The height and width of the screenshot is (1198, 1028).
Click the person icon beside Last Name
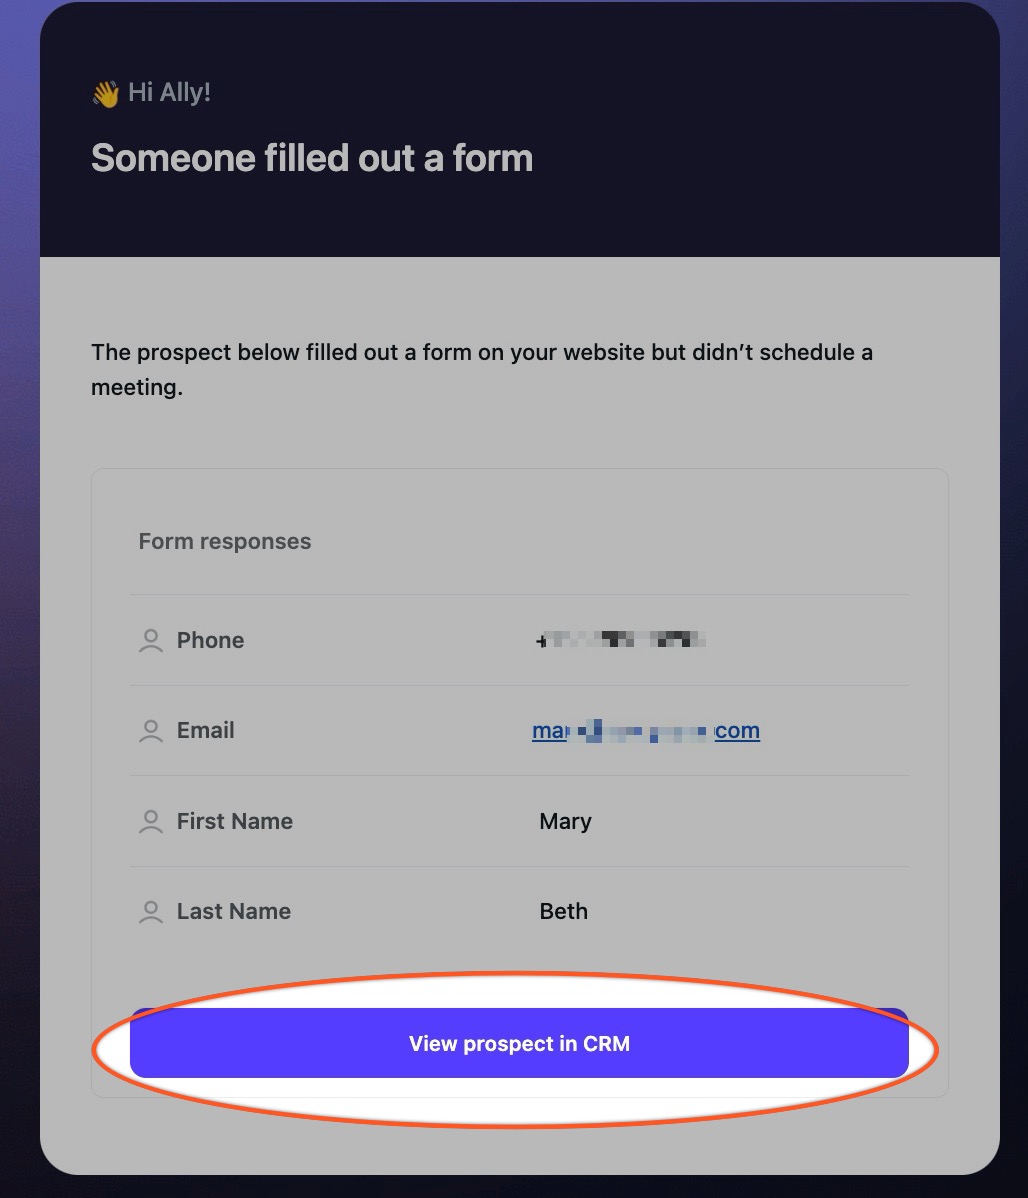[151, 911]
